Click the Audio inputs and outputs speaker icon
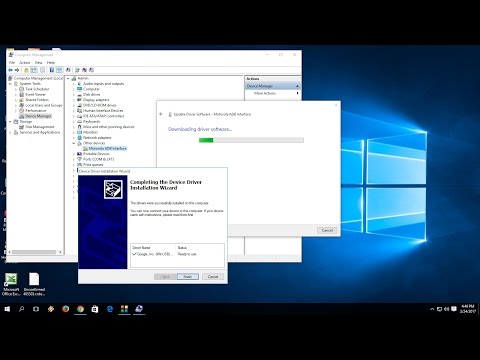Viewport: 480px width, 360px height. point(79,84)
